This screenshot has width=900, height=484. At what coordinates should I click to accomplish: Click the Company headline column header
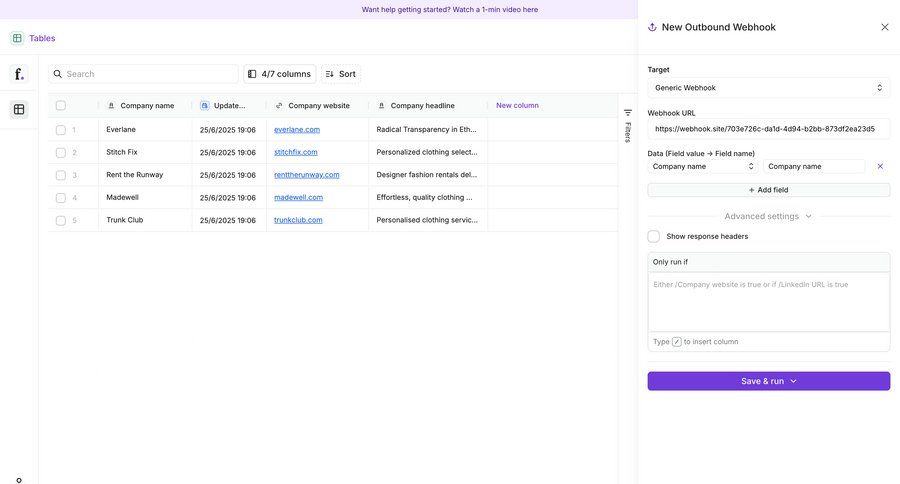428,106
